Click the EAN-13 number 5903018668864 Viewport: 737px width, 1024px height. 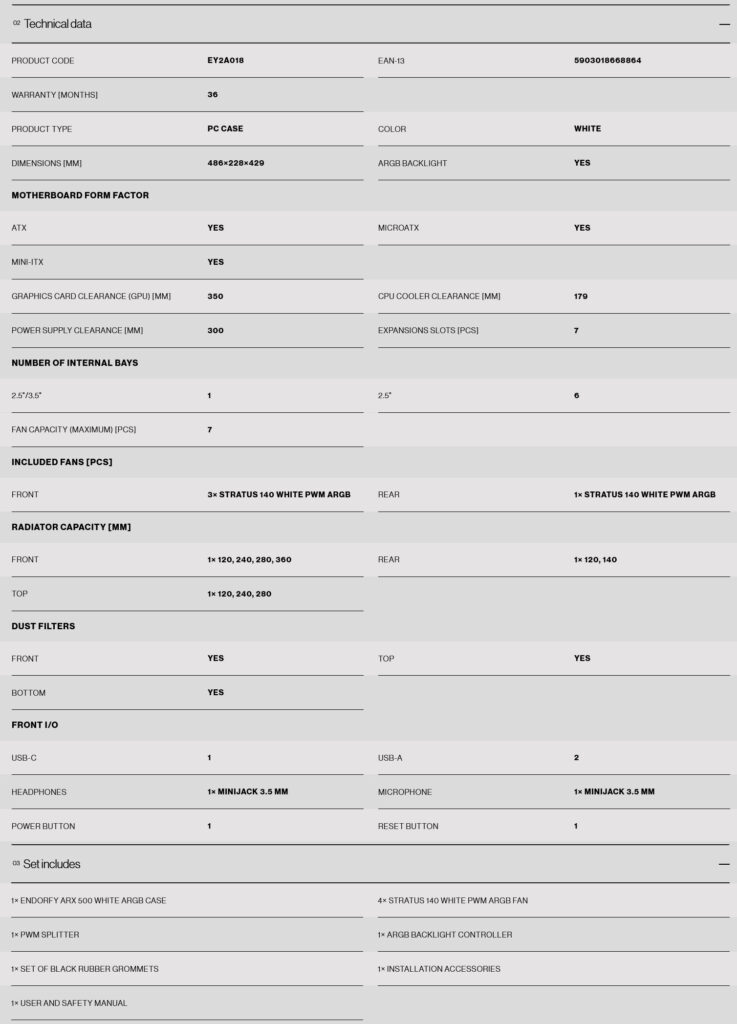608,60
